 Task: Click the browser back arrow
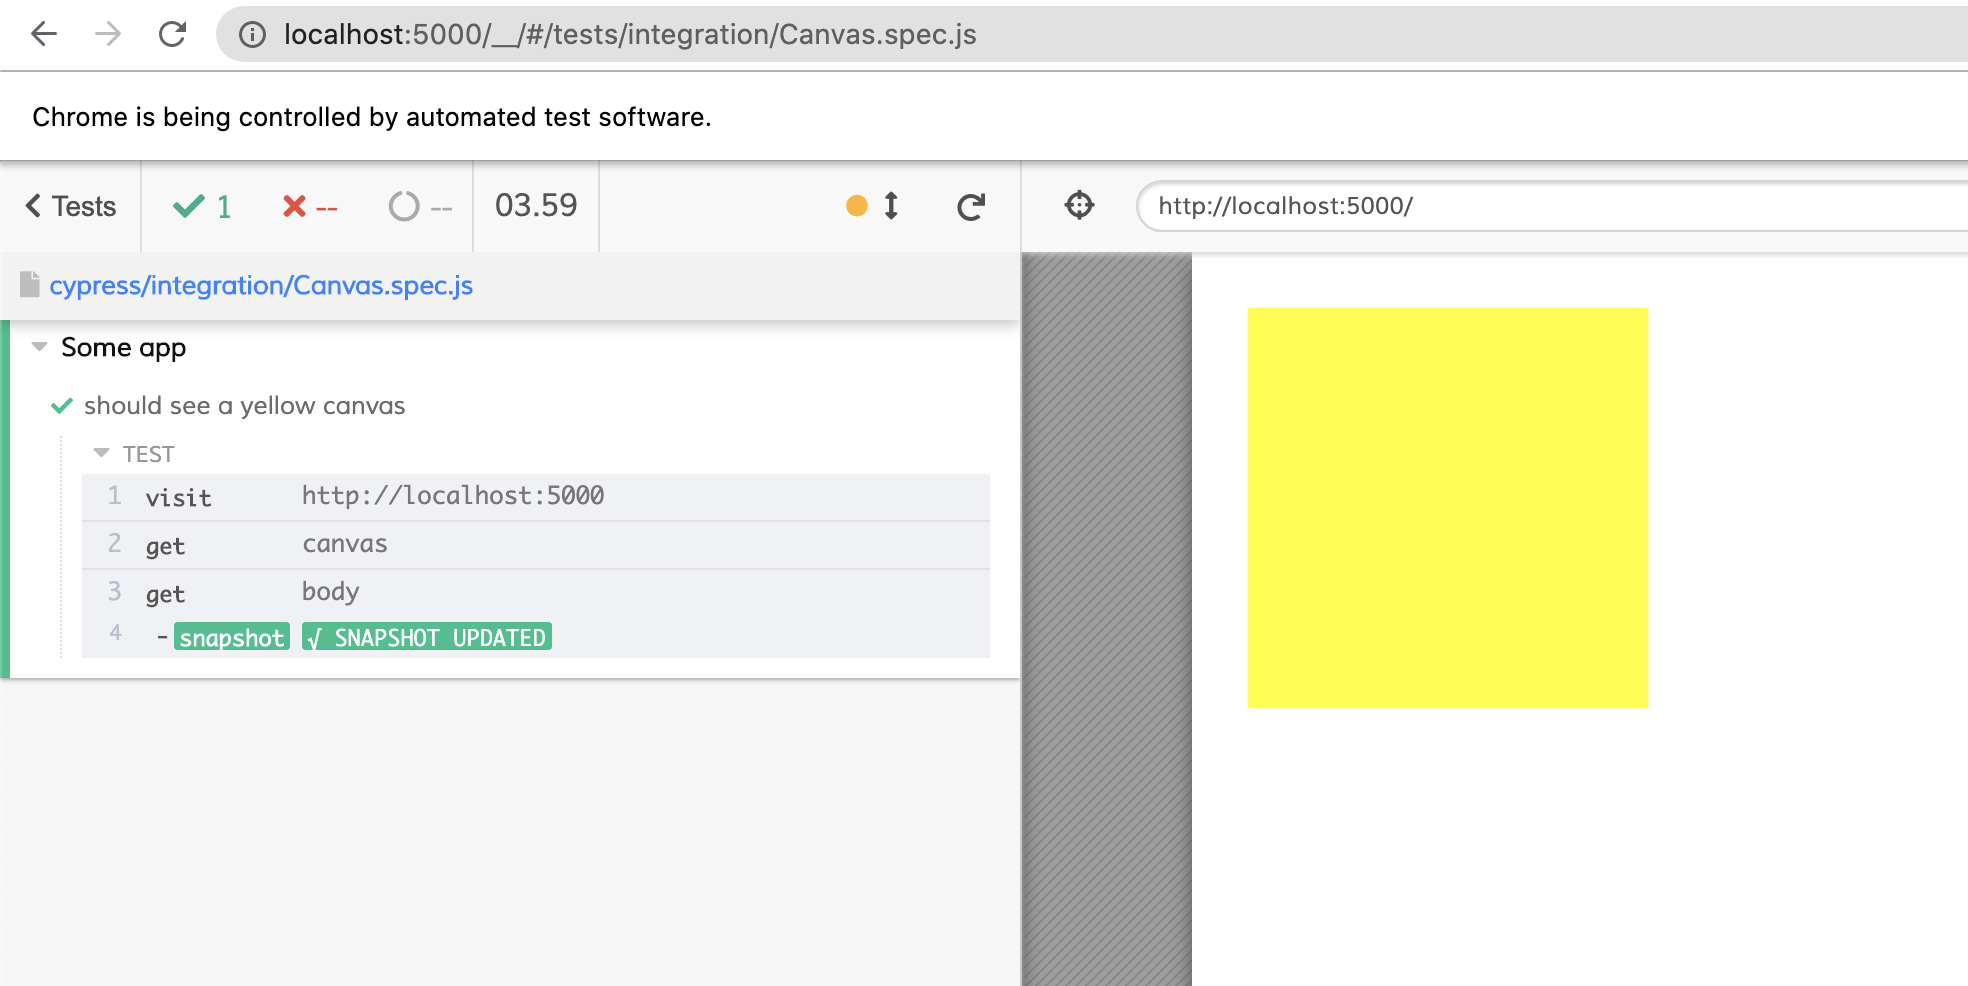(44, 34)
